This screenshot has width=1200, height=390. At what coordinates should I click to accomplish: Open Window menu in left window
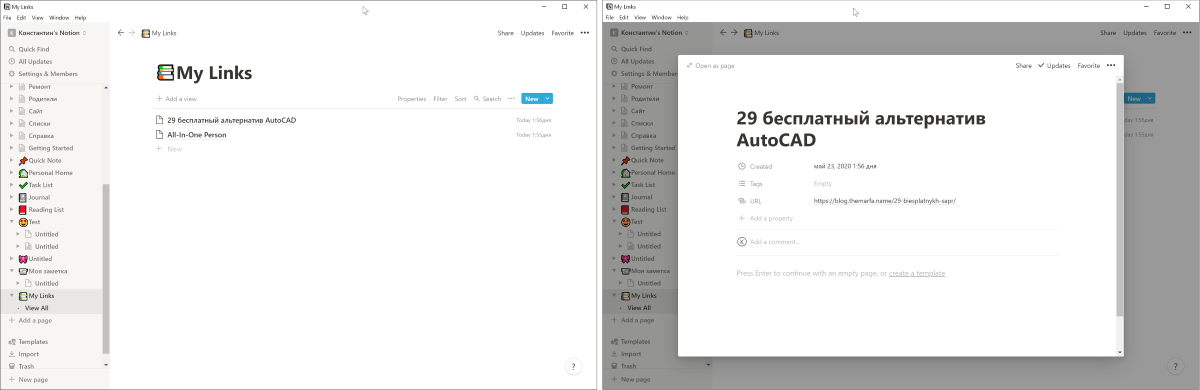coord(59,18)
